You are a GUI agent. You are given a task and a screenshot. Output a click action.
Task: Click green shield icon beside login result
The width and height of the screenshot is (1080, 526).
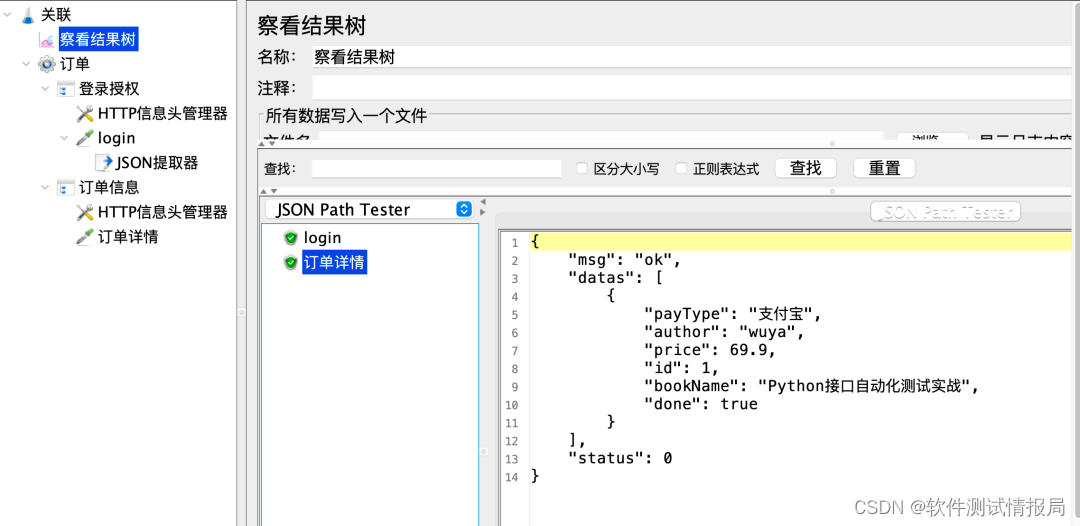tap(291, 238)
